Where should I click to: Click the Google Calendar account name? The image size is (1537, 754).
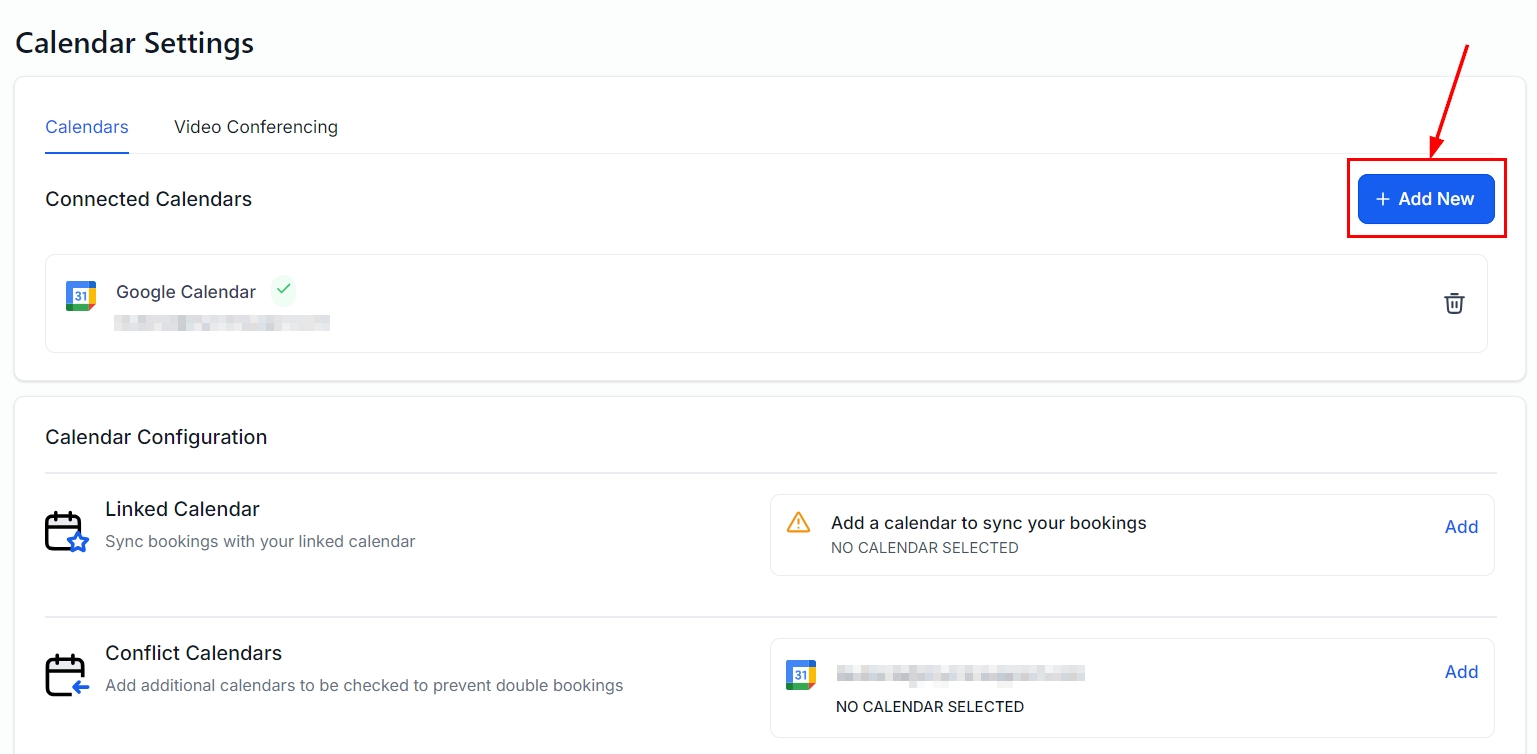[186, 292]
